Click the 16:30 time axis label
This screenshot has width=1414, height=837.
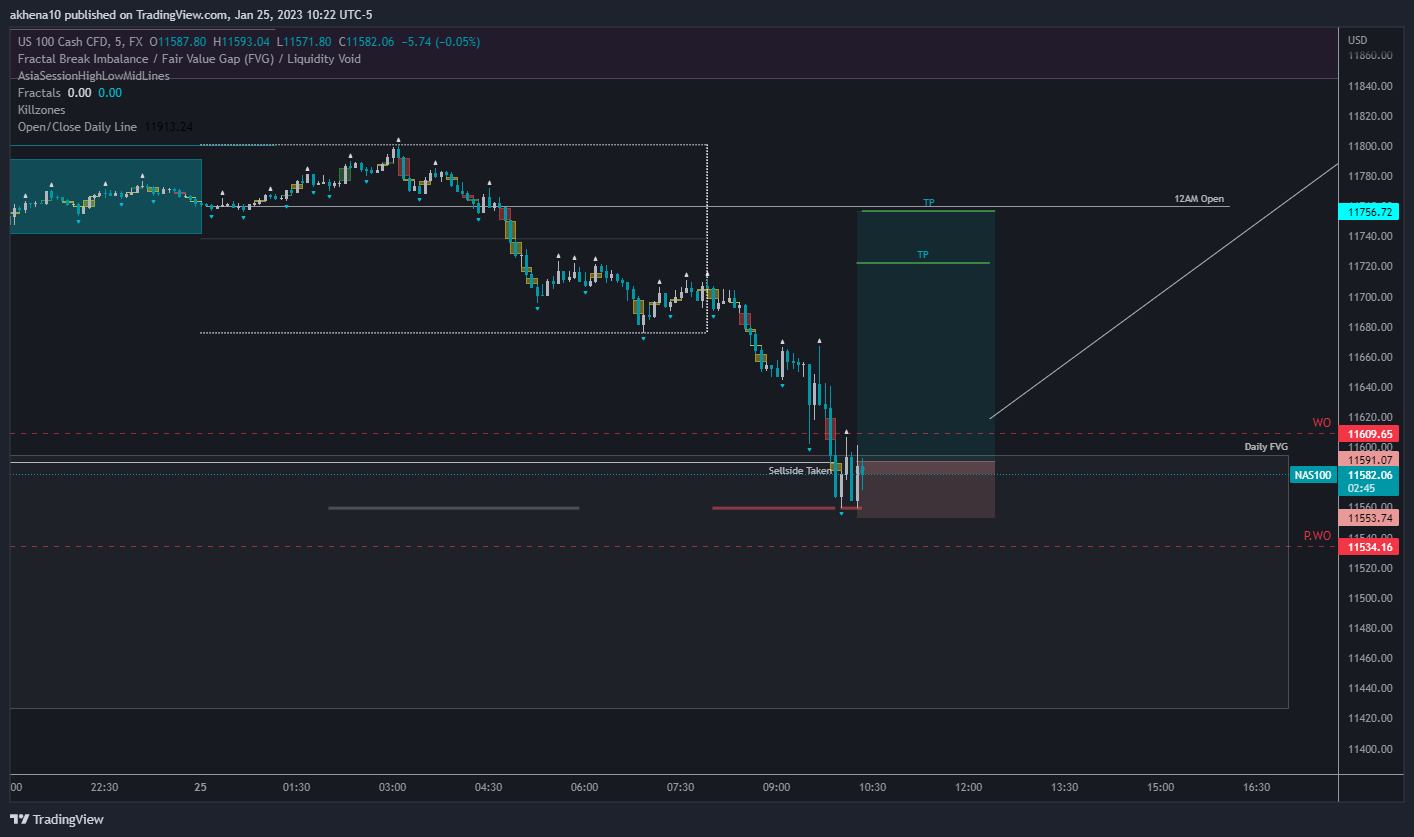point(1256,787)
